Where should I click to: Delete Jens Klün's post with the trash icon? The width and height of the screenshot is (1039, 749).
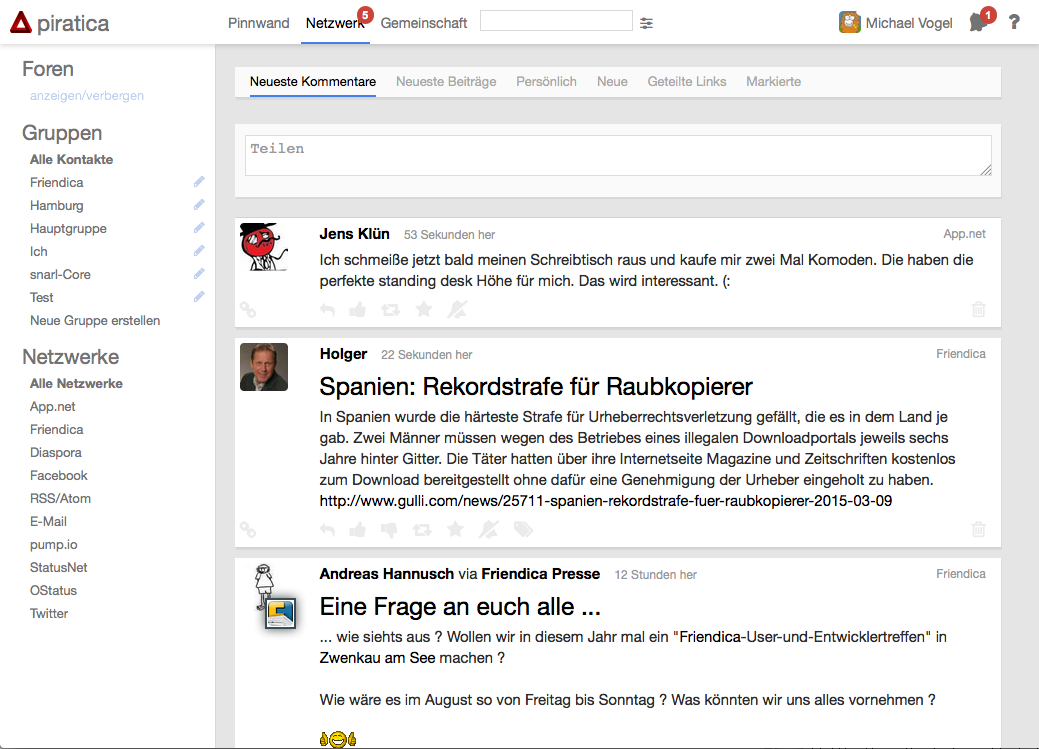978,310
